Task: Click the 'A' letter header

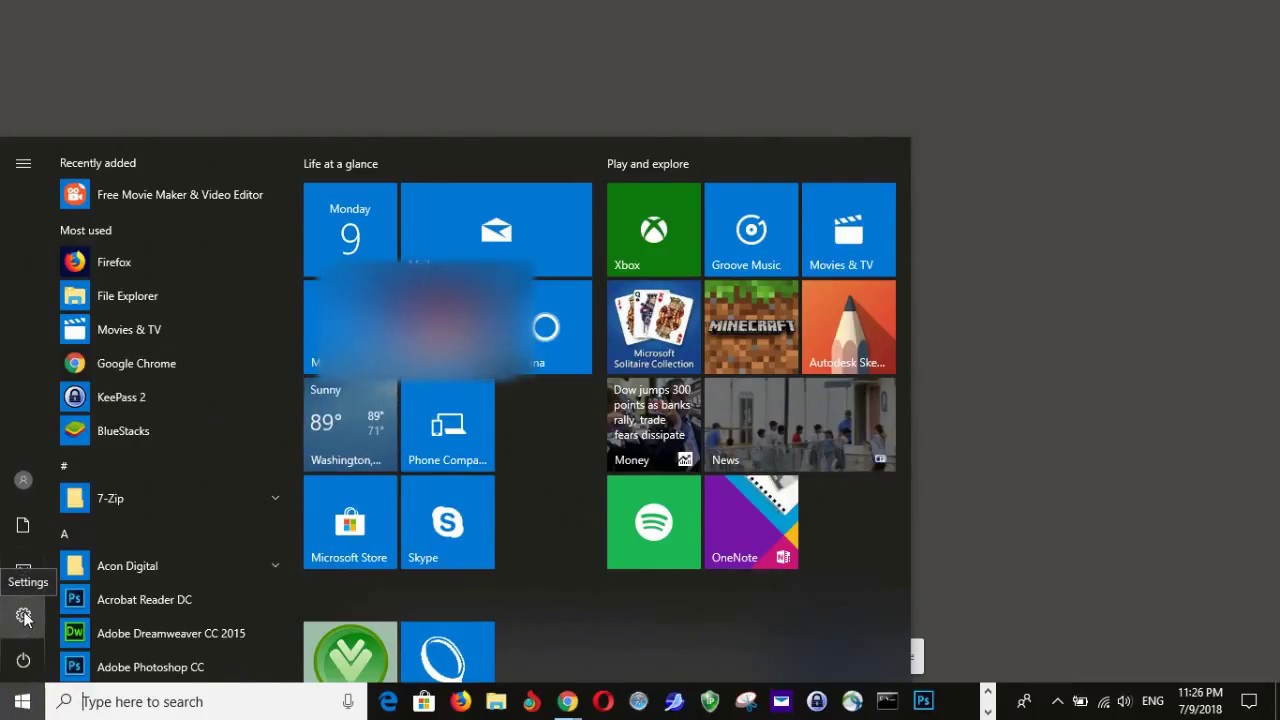Action: click(x=64, y=534)
